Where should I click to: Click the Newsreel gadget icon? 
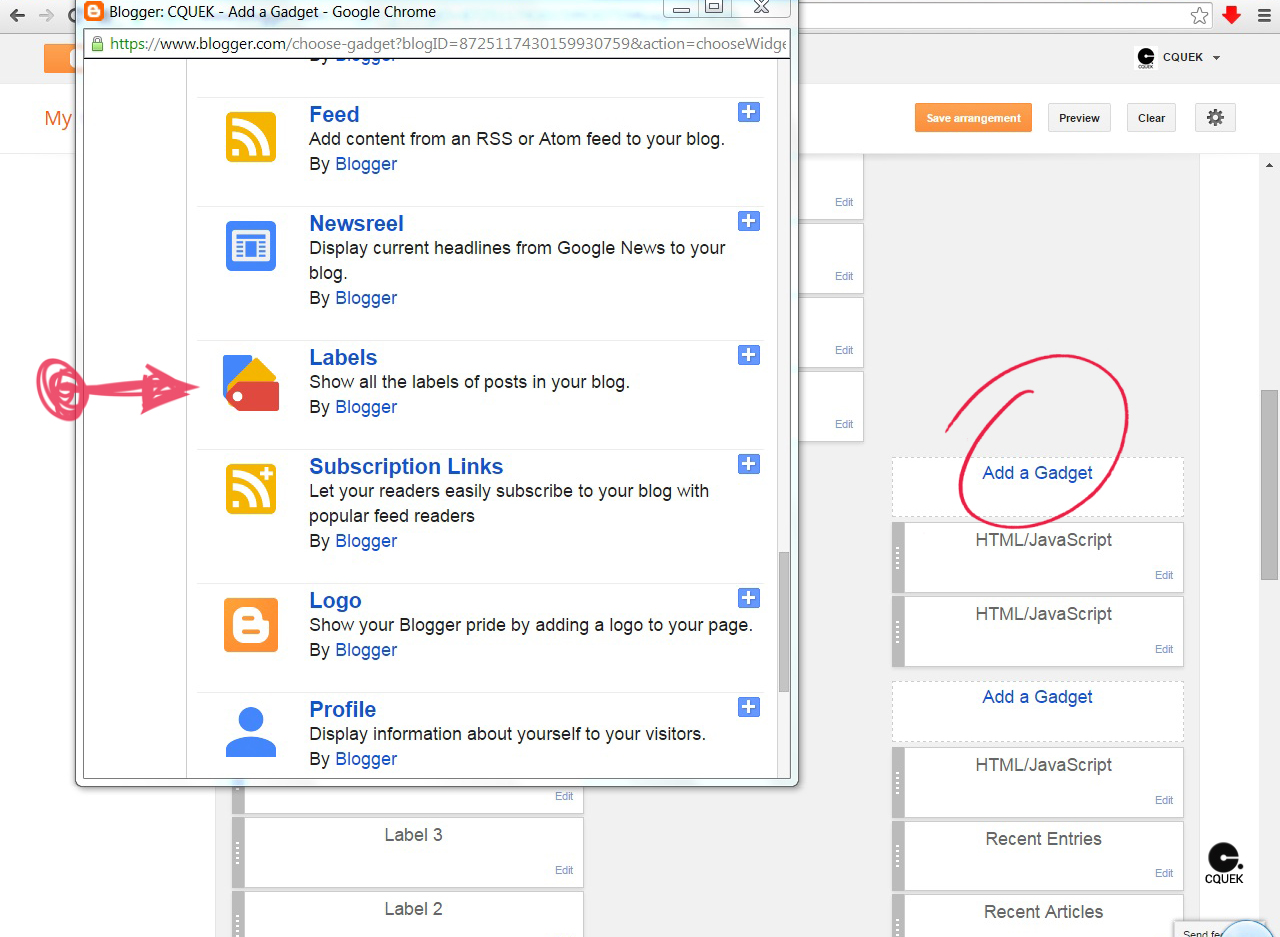point(251,245)
